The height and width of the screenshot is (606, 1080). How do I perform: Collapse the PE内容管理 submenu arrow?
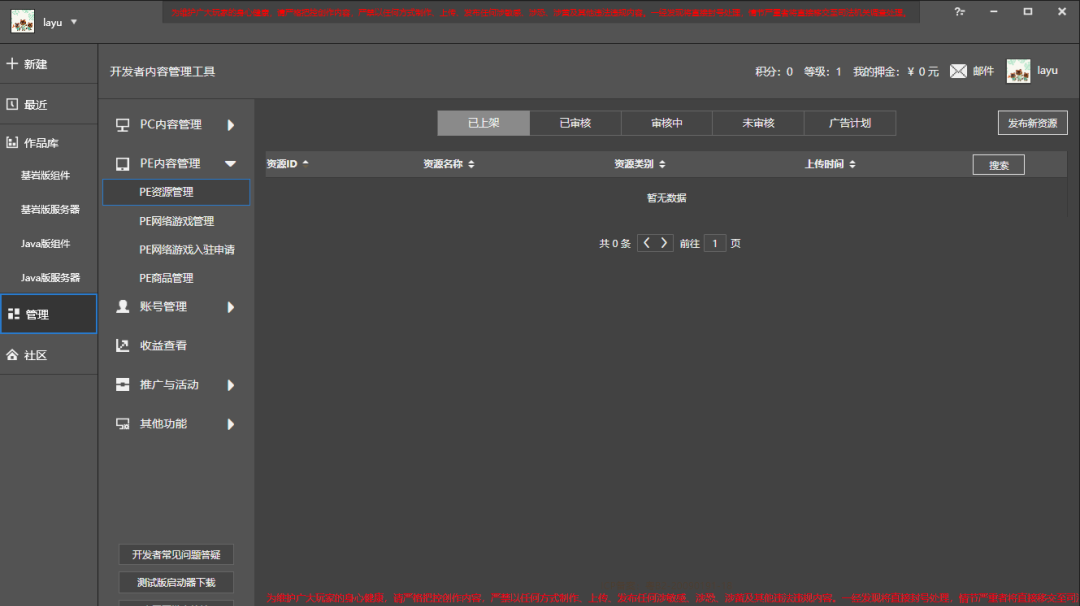coord(230,164)
